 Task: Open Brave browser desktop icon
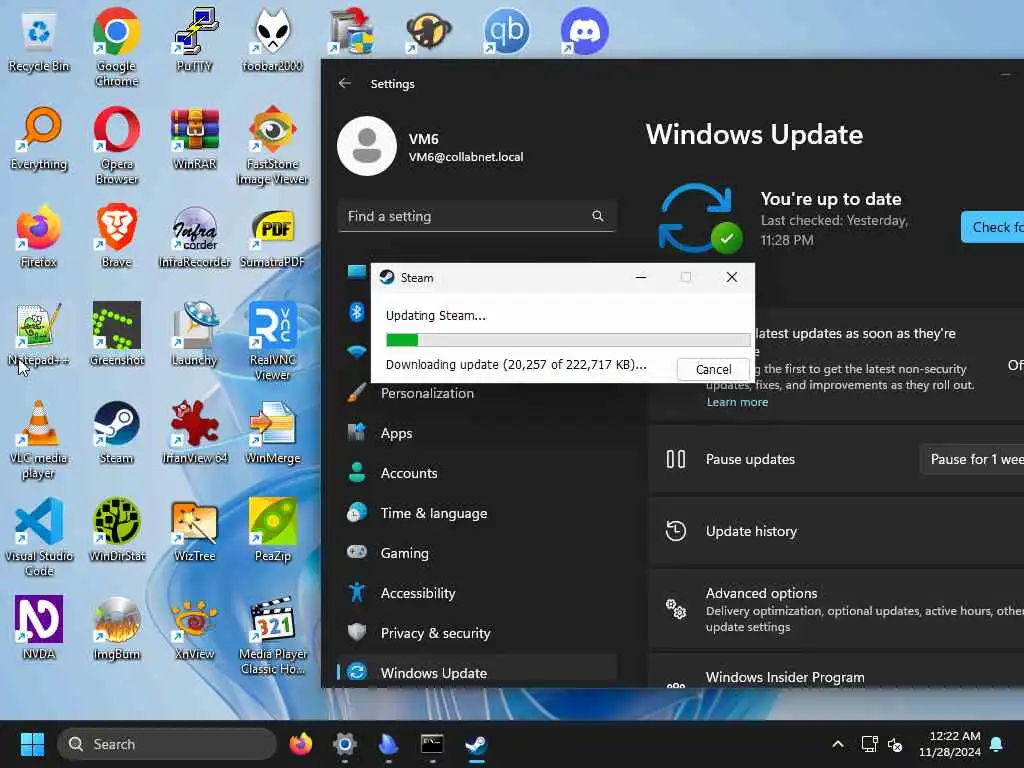point(116,236)
